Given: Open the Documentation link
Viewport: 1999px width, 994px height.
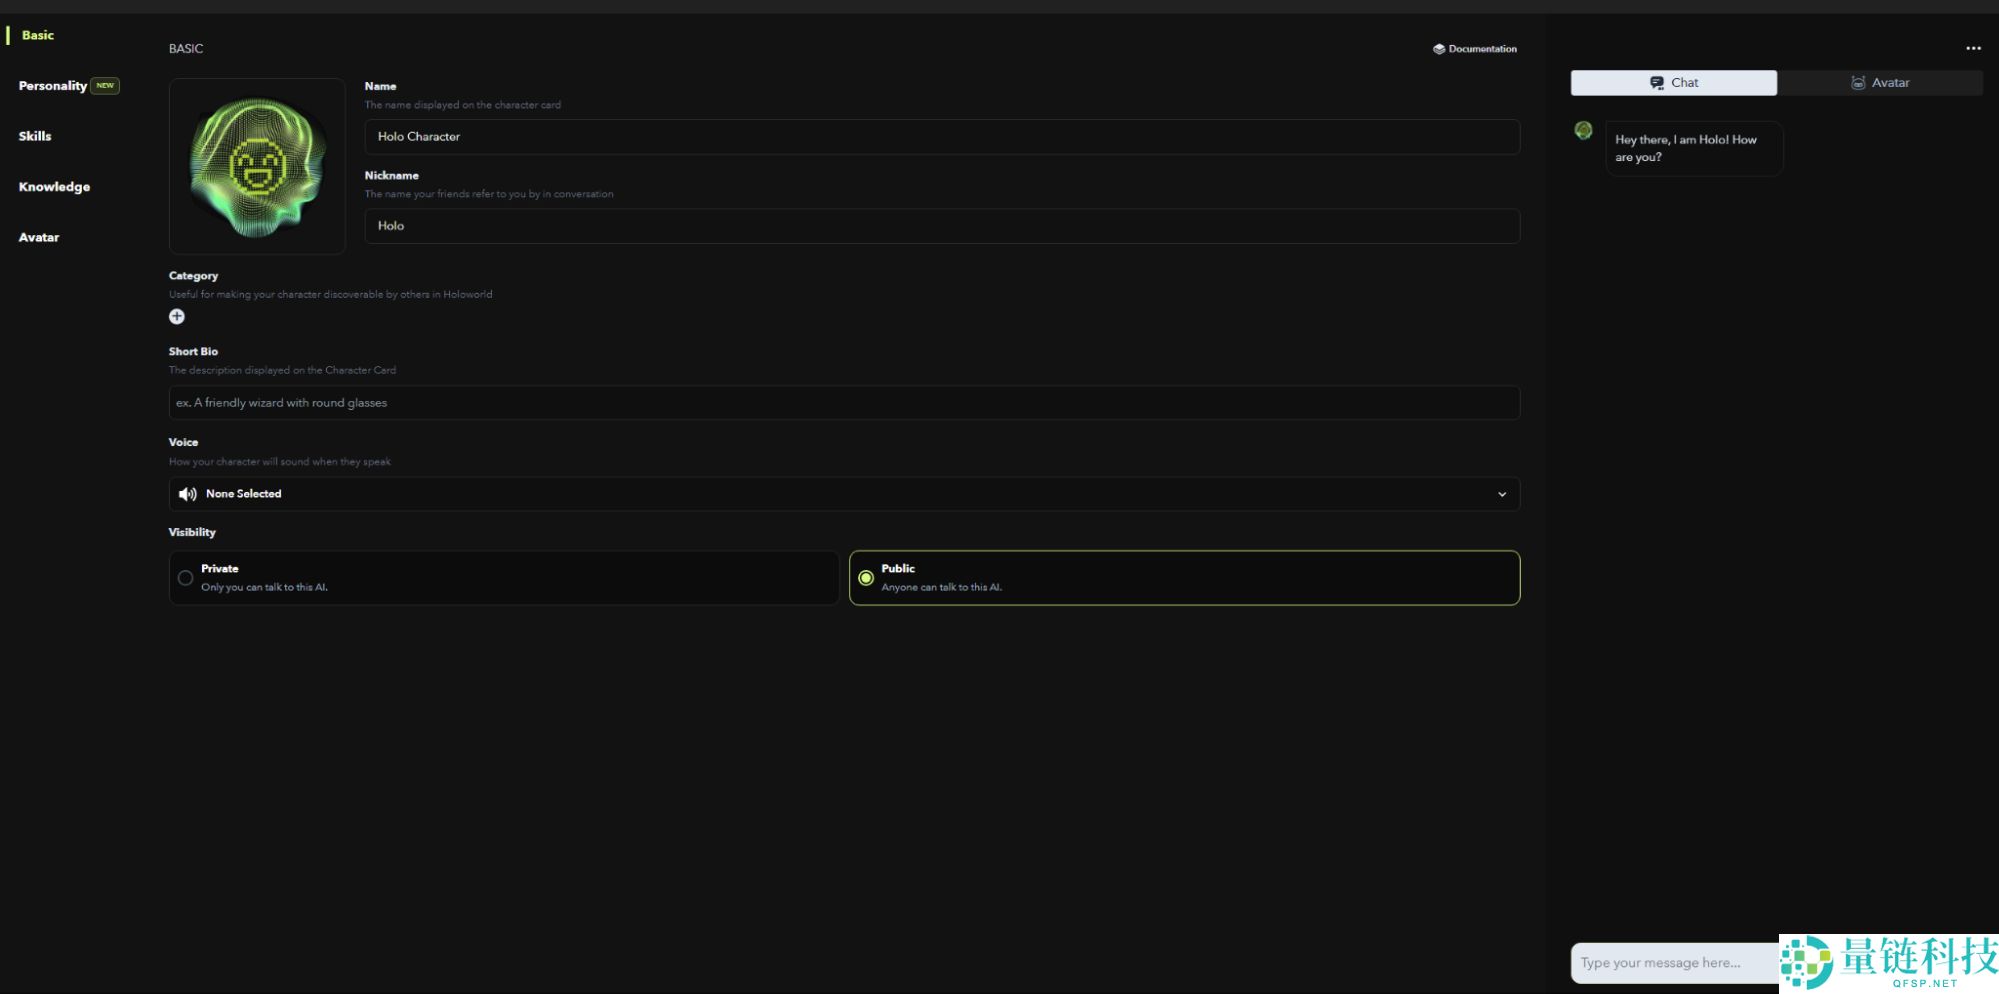Looking at the screenshot, I should click(x=1481, y=49).
